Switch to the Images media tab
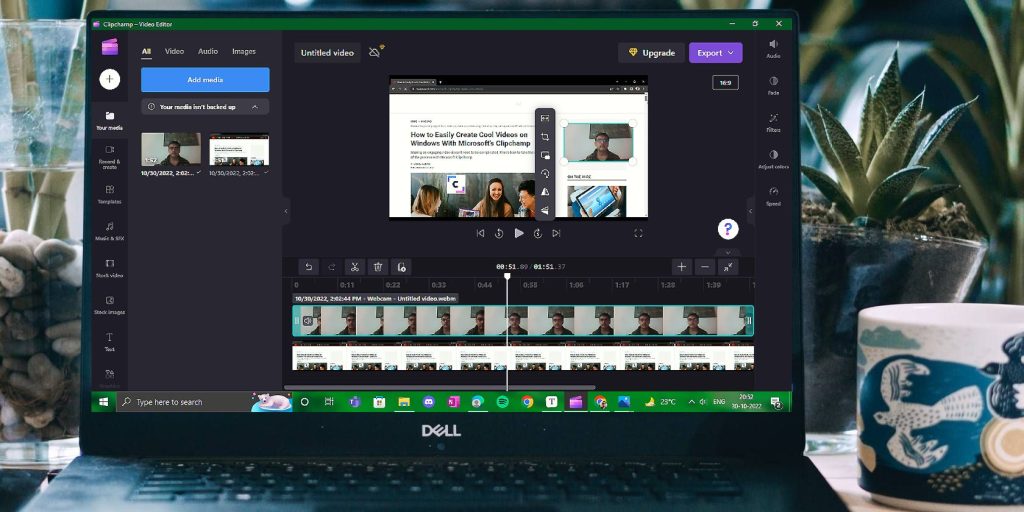Screen dimensions: 1024x512 [x=244, y=52]
